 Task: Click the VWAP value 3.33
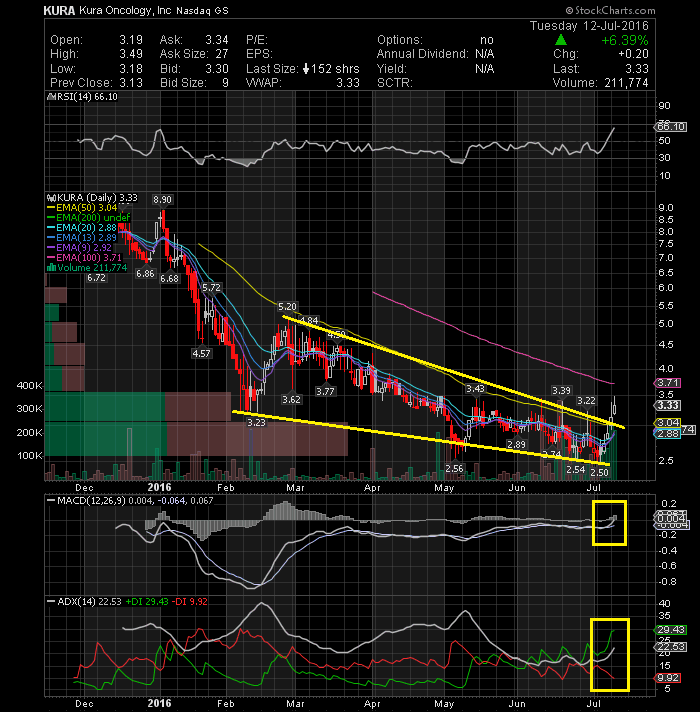348,83
